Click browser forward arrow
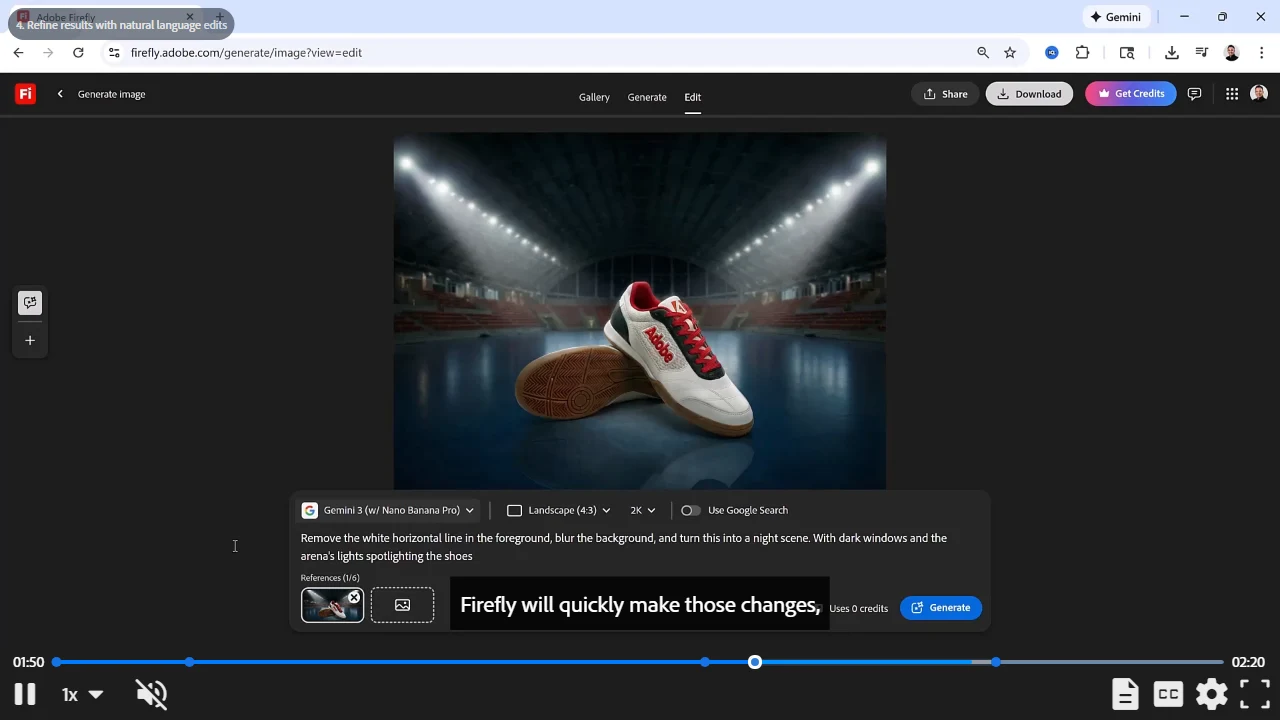 coord(48,53)
